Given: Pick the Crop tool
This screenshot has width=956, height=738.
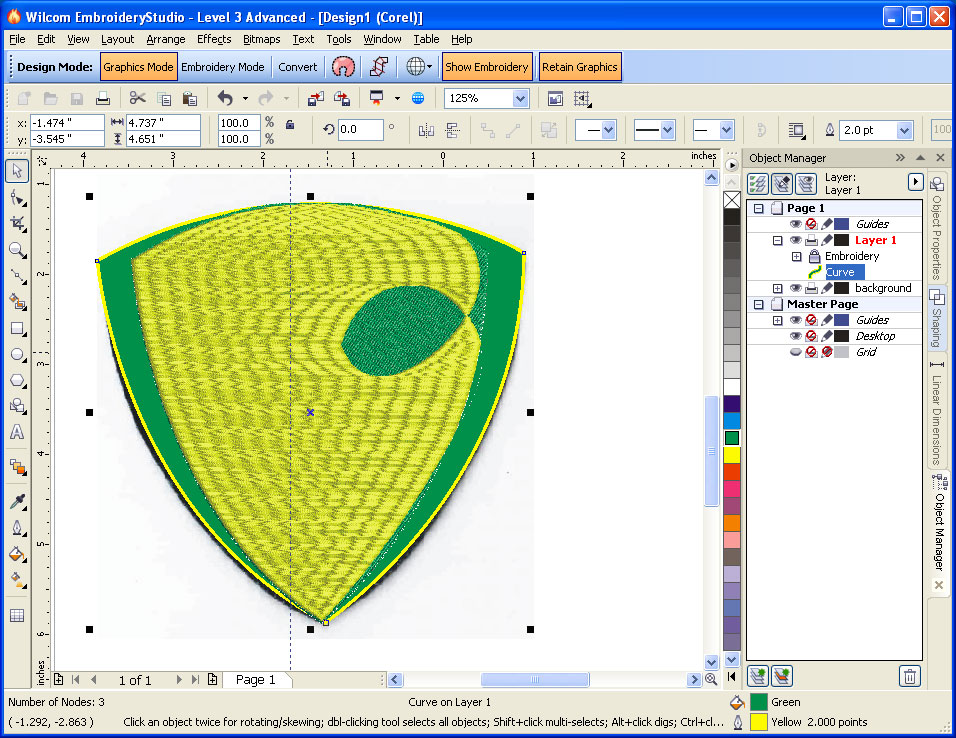Looking at the screenshot, I should (x=17, y=224).
